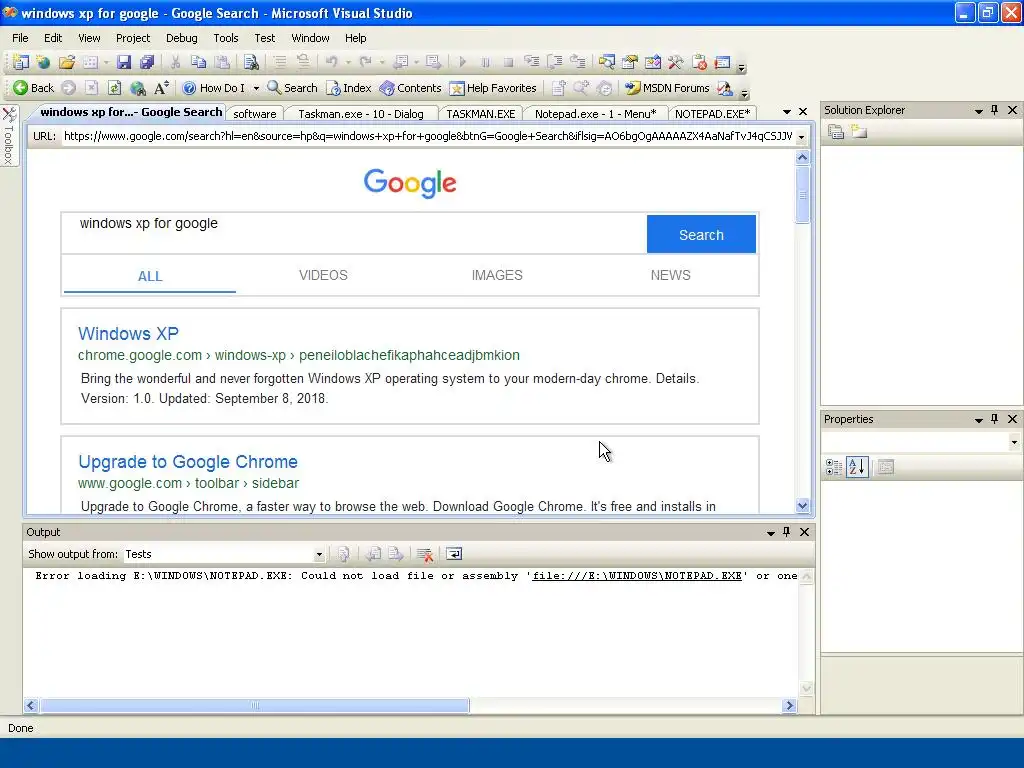This screenshot has width=1024, height=768.
Task: Open help Search magnifier button
Action: pyautogui.click(x=293, y=88)
